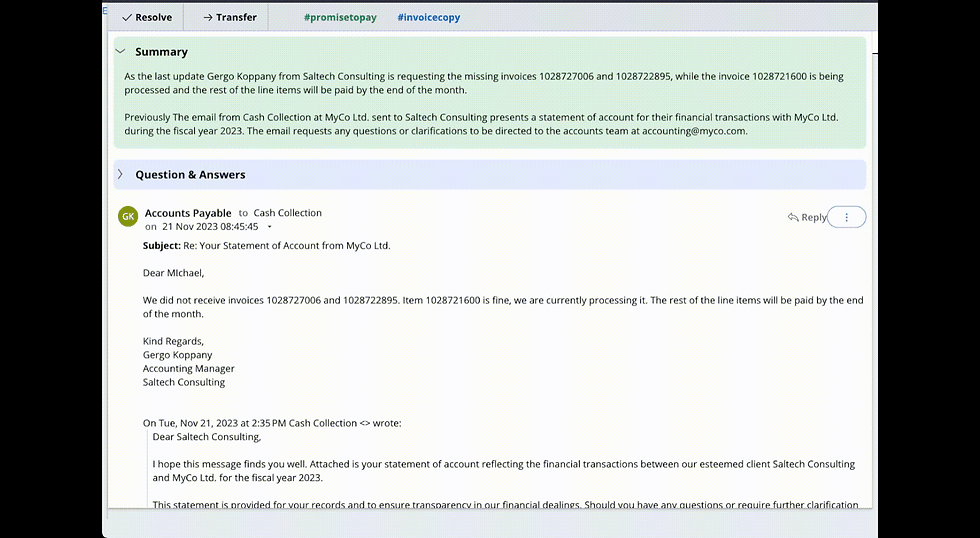Click the email subject line
980x538 pixels.
click(x=266, y=246)
